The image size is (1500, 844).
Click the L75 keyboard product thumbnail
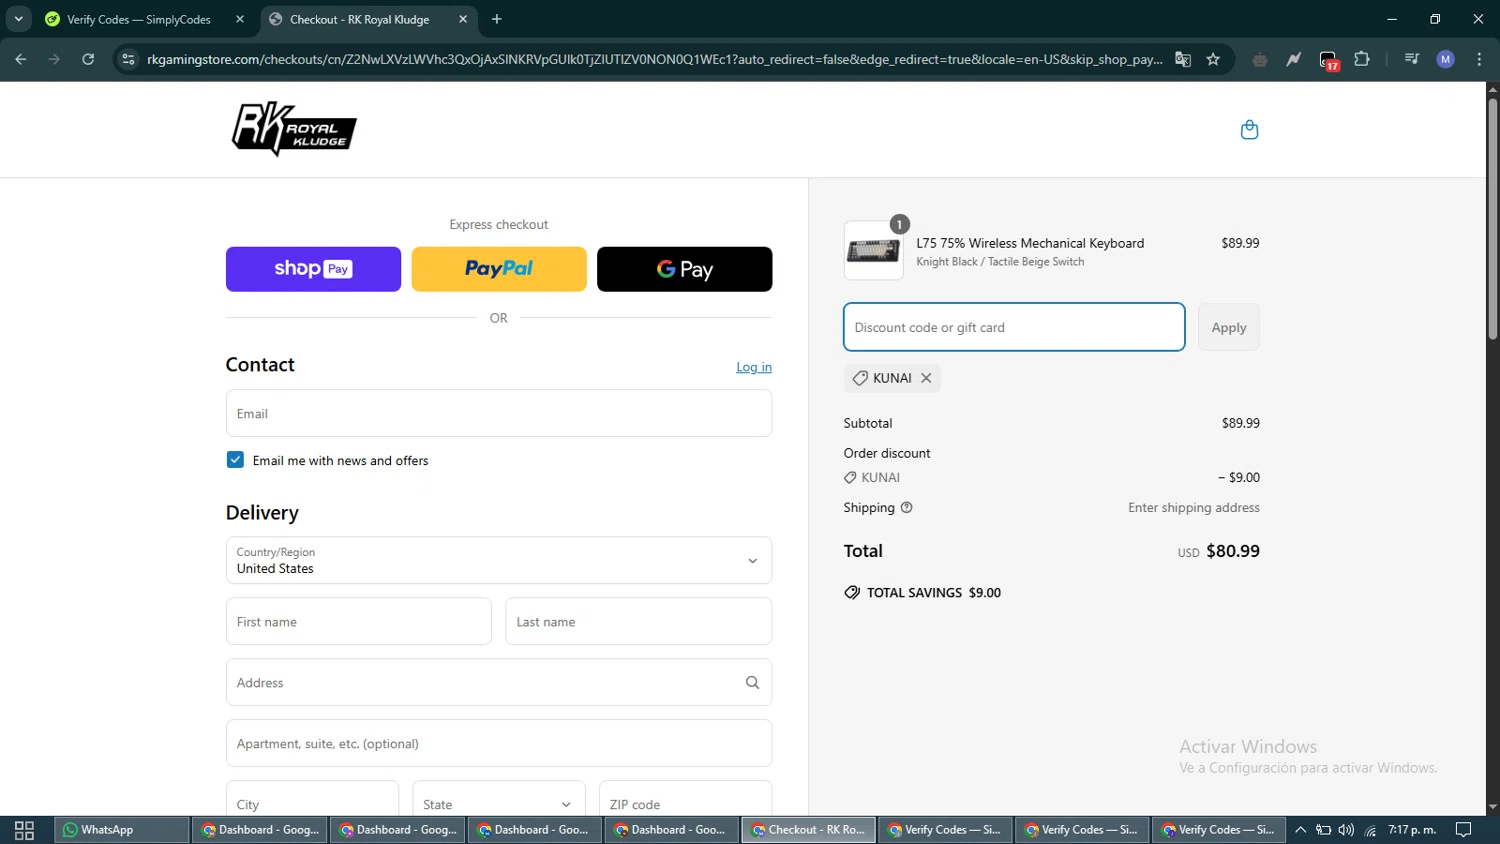tap(873, 251)
